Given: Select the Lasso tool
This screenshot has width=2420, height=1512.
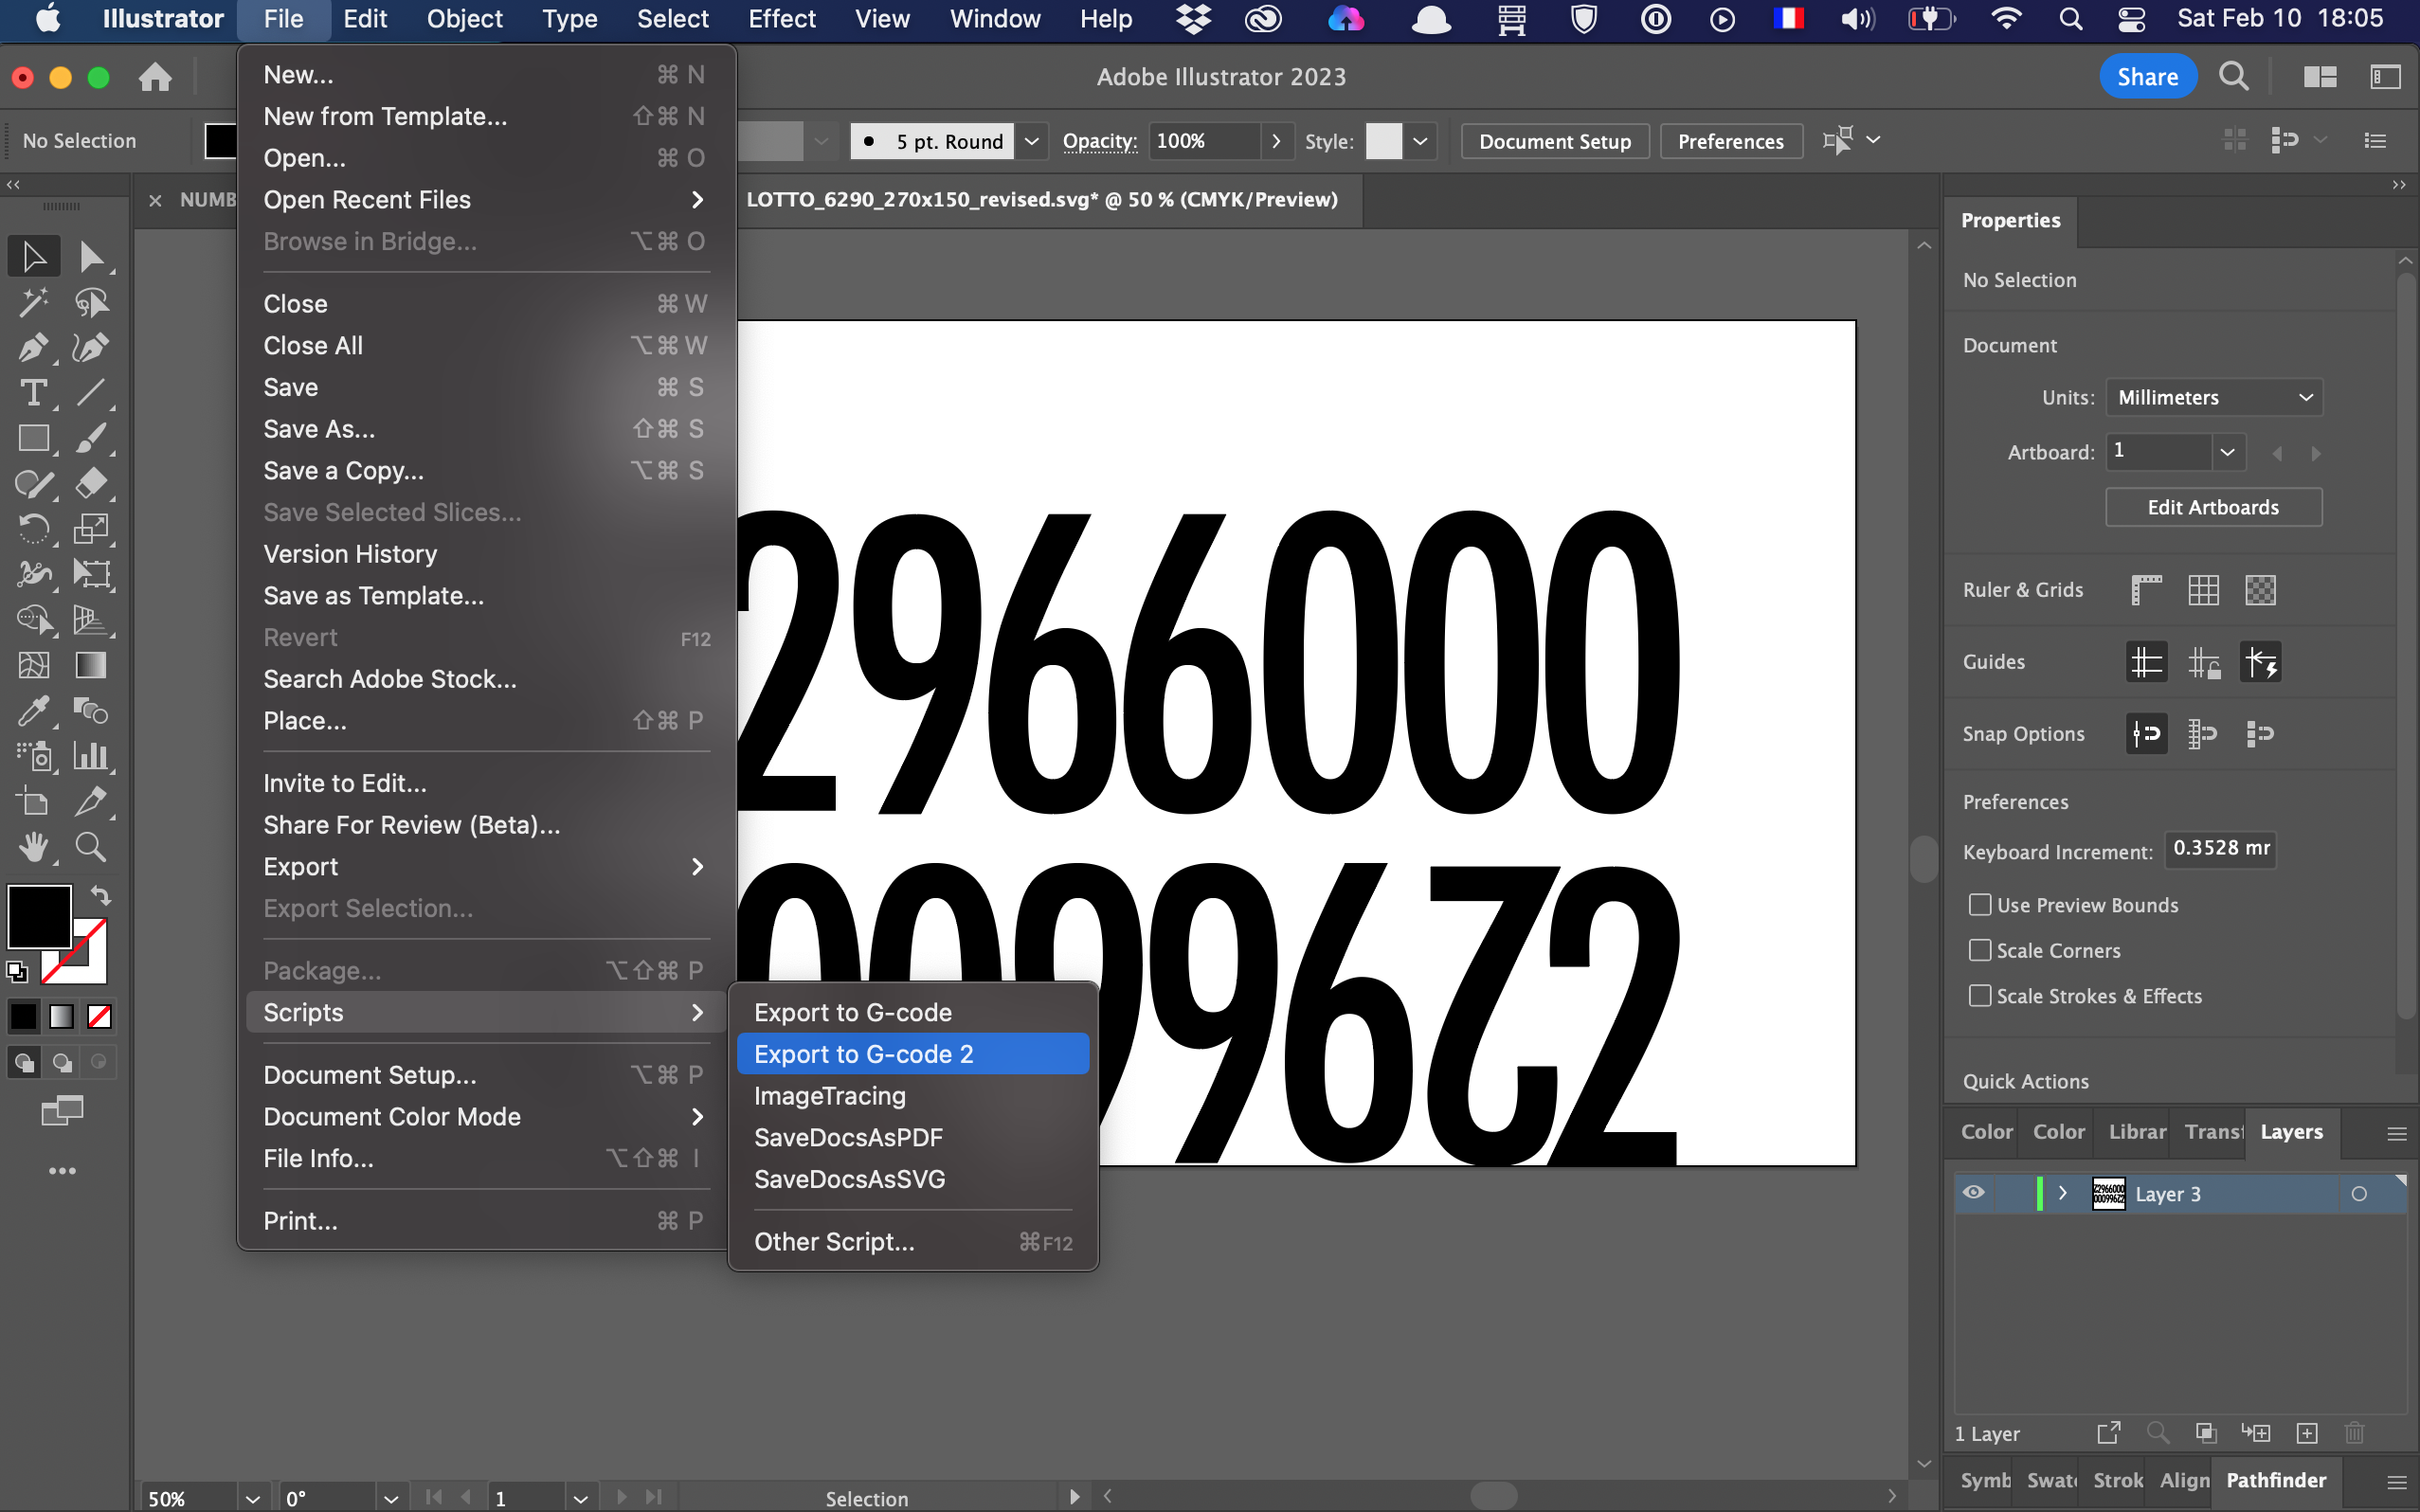Looking at the screenshot, I should [x=91, y=302].
